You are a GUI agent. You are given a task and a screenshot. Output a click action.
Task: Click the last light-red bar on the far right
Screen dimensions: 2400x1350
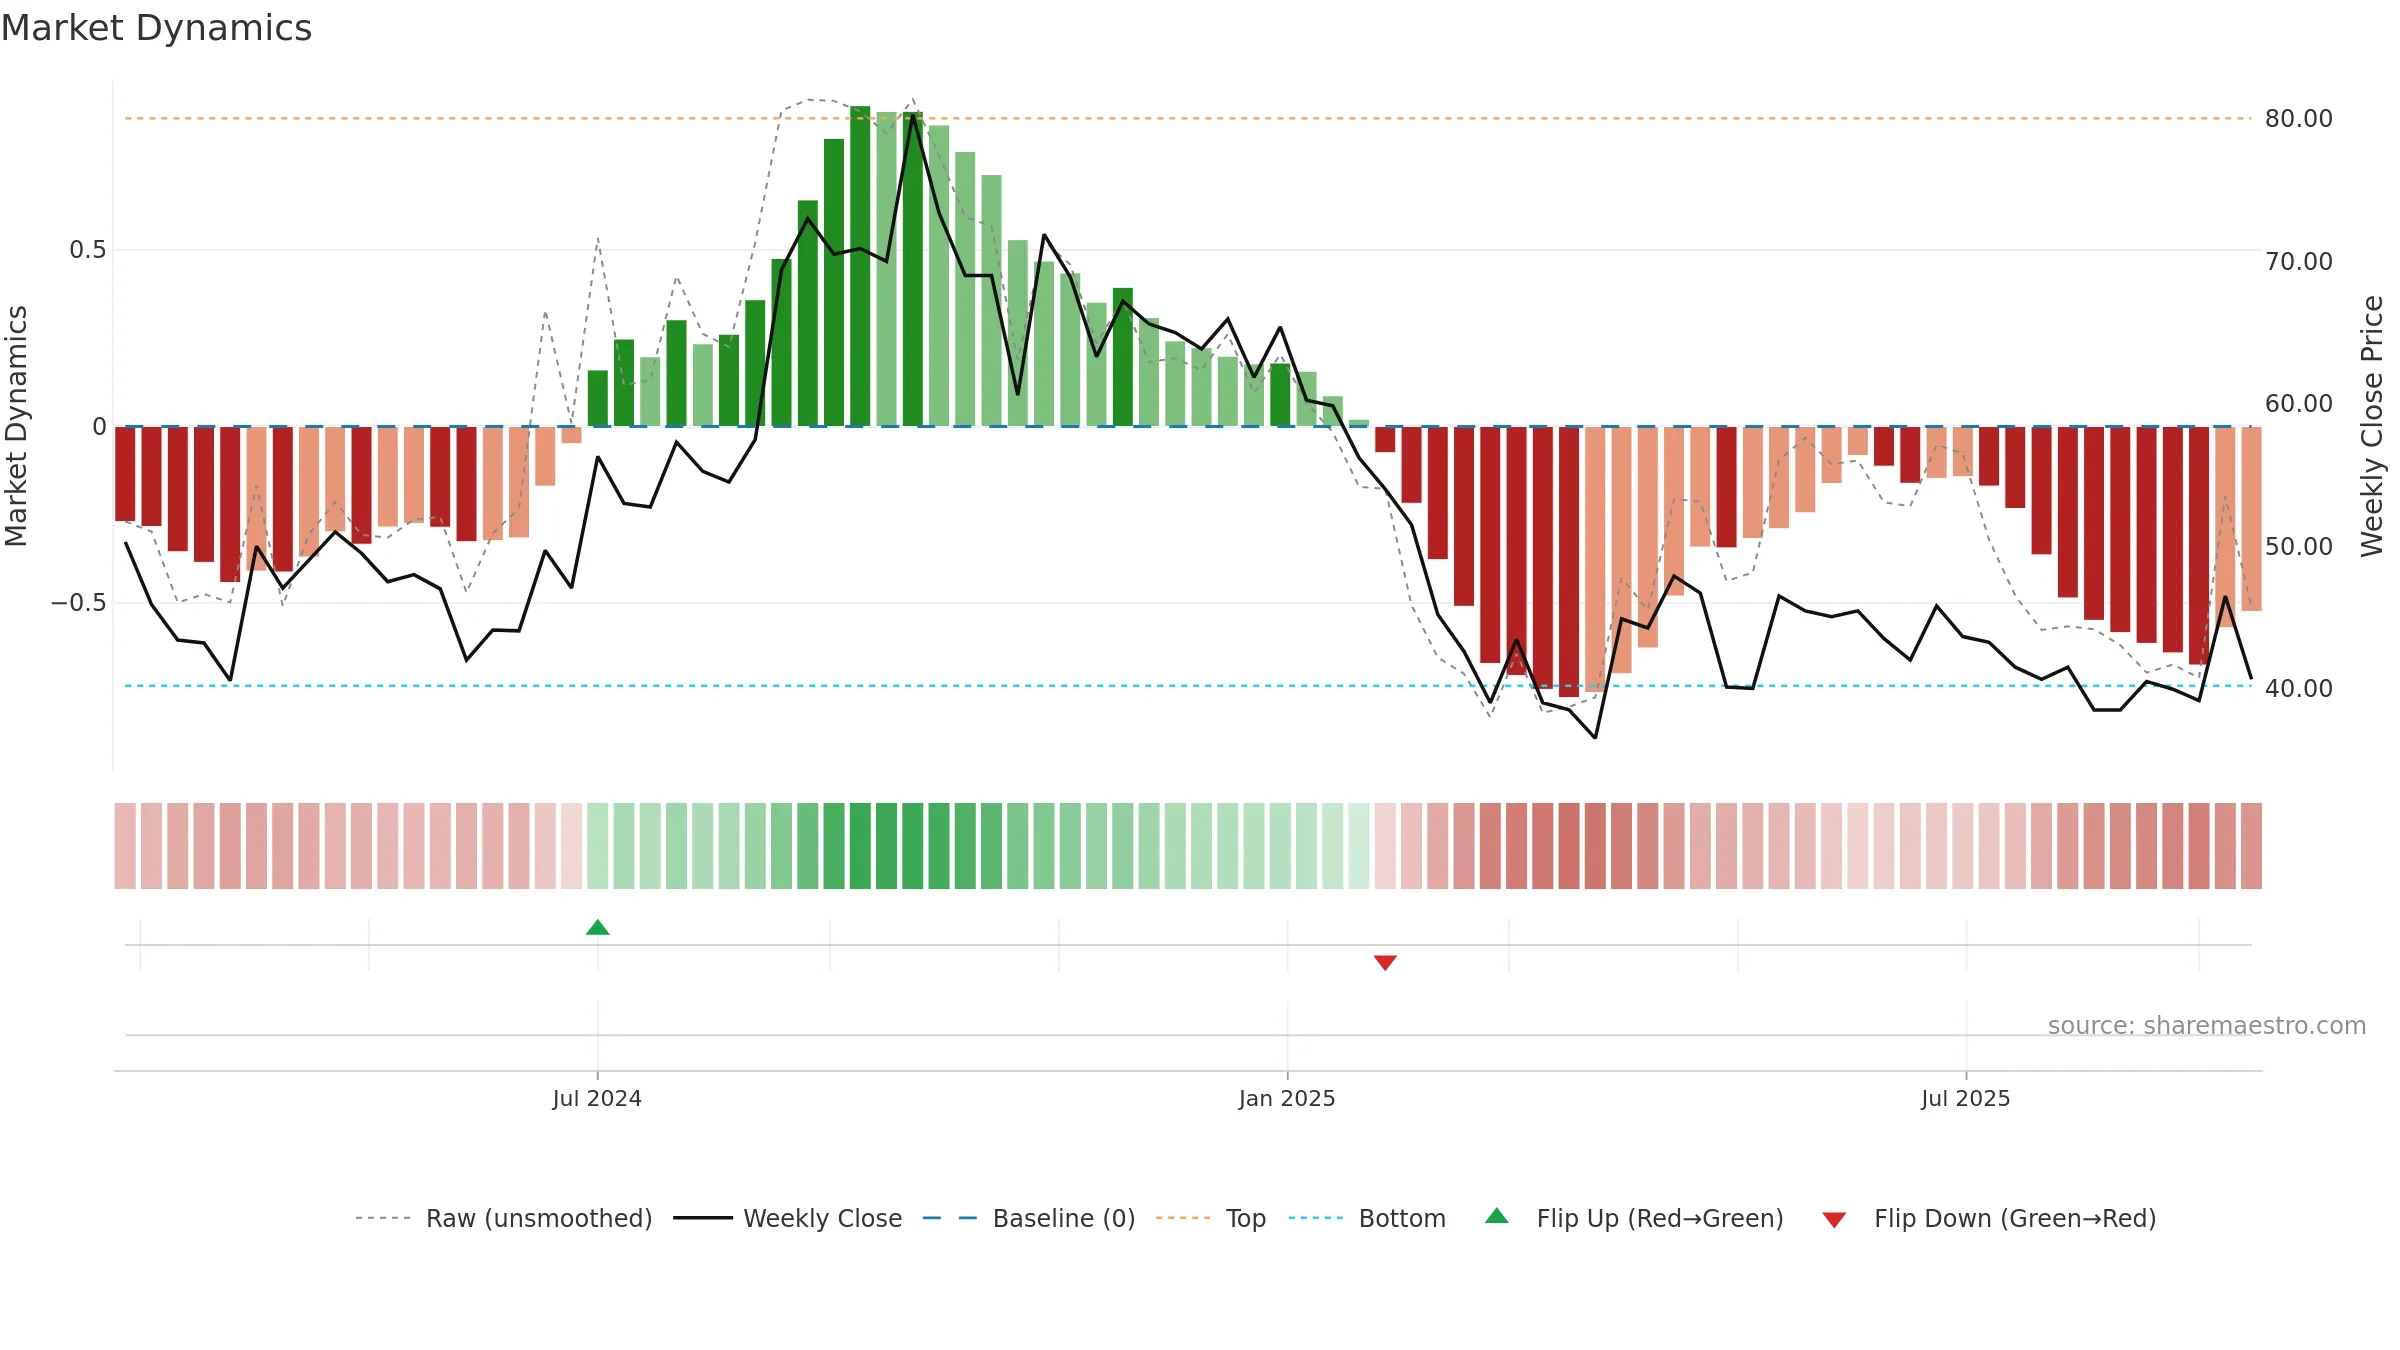coord(2251,518)
